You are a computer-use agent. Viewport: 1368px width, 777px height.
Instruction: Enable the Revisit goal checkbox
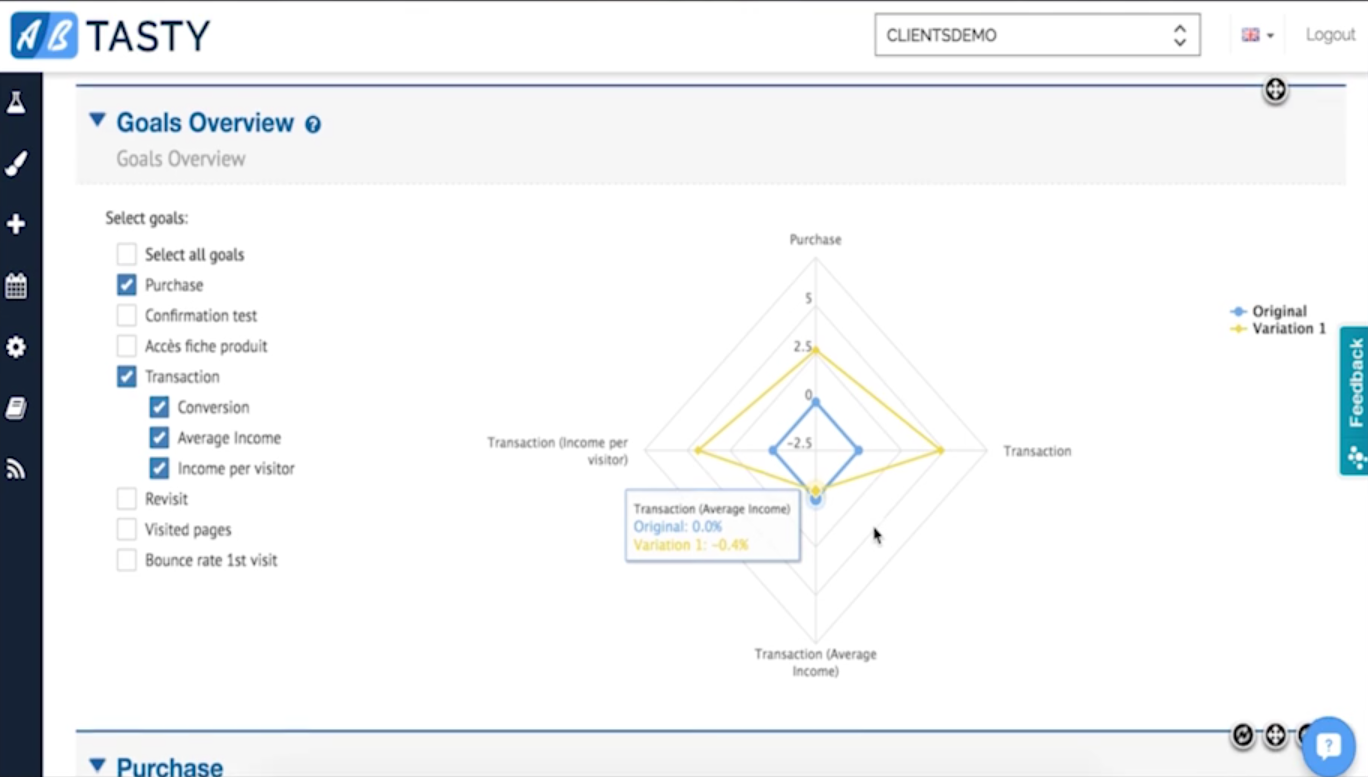pyautogui.click(x=127, y=499)
